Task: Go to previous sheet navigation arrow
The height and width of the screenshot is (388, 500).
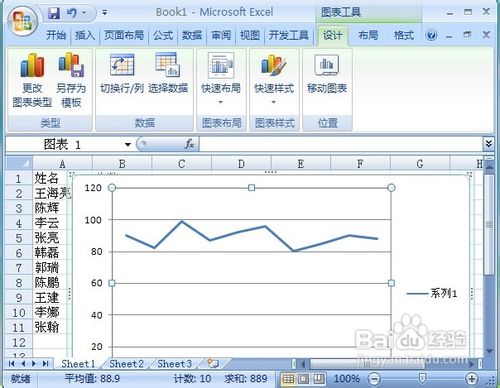Action: click(x=23, y=363)
